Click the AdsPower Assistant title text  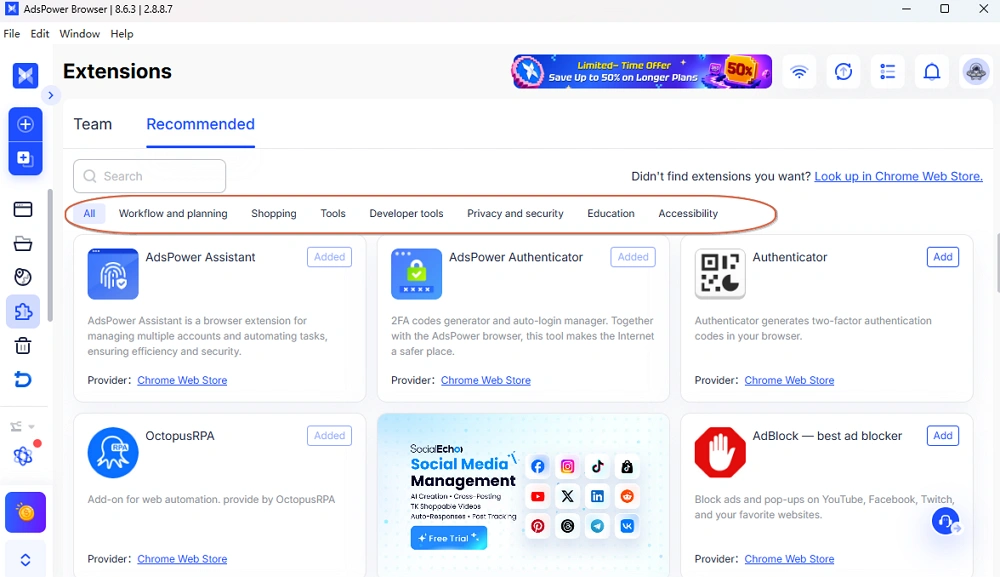[200, 257]
